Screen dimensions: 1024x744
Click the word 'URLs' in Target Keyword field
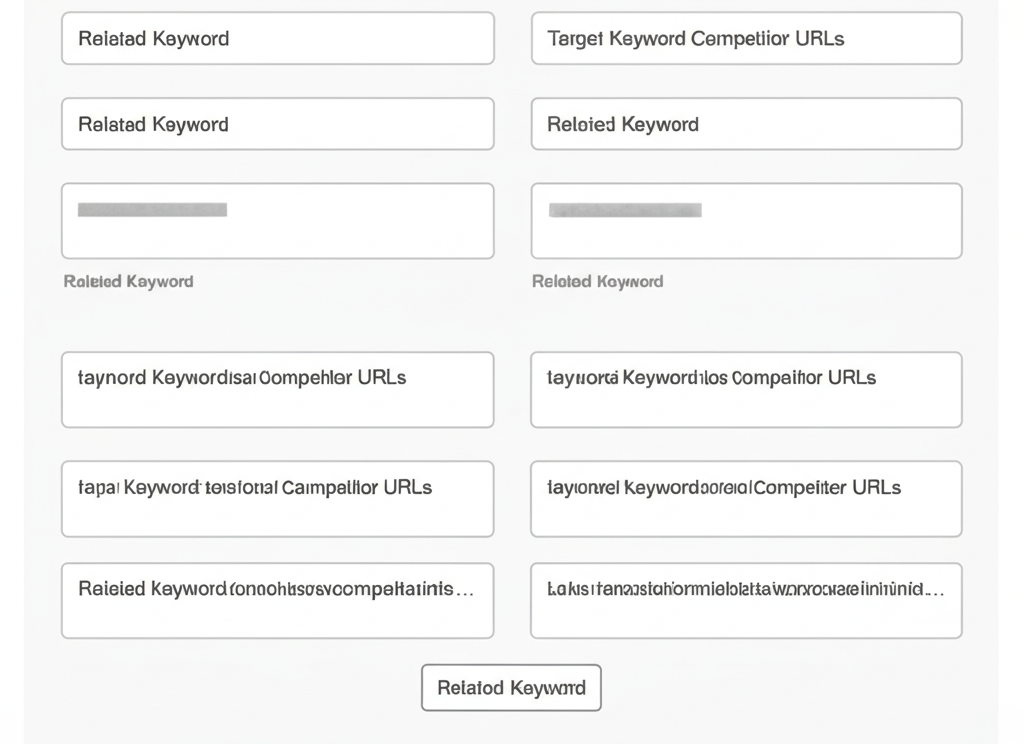(820, 39)
